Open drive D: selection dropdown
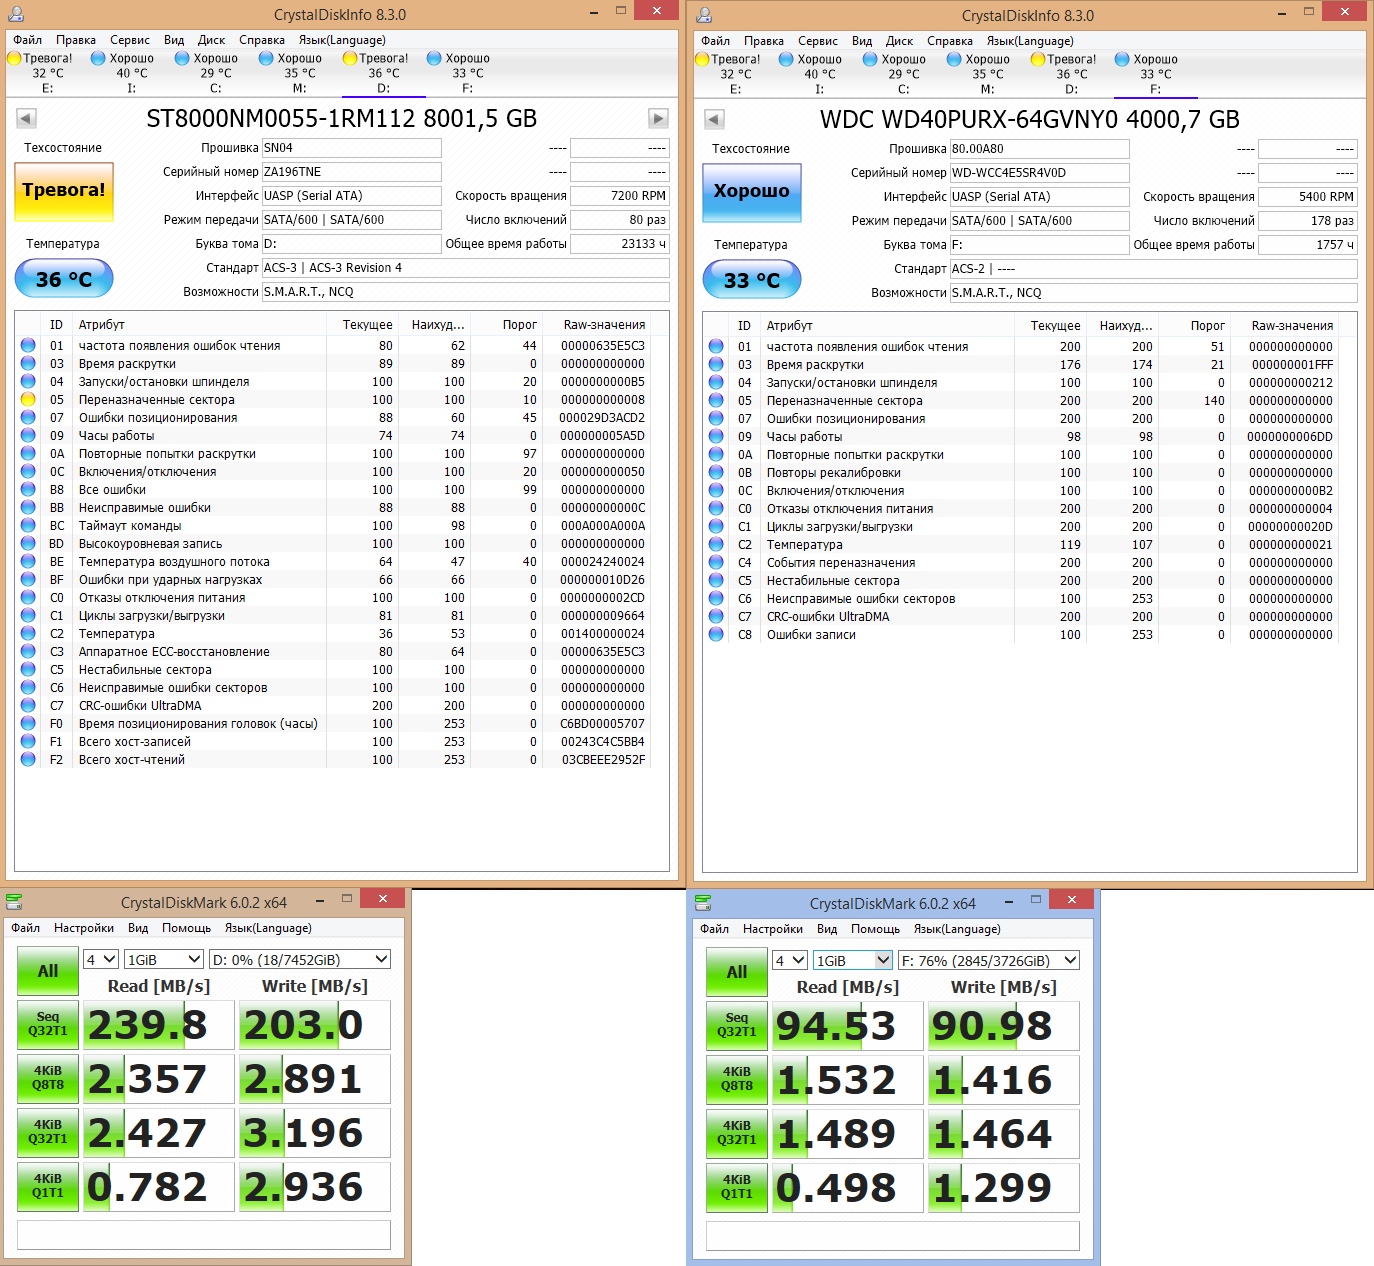Screen dimensions: 1374x1266 (x=300, y=960)
